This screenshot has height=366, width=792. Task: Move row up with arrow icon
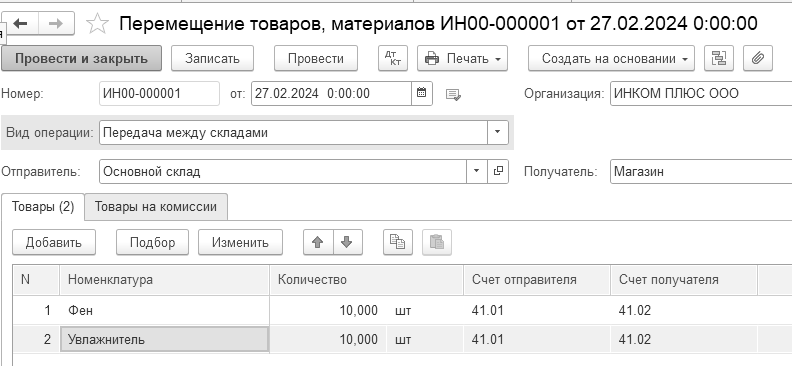coord(318,242)
